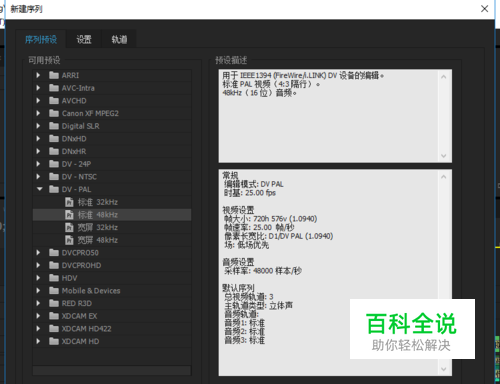Click the HDV folder icon
The height and width of the screenshot is (384, 500).
point(54,278)
